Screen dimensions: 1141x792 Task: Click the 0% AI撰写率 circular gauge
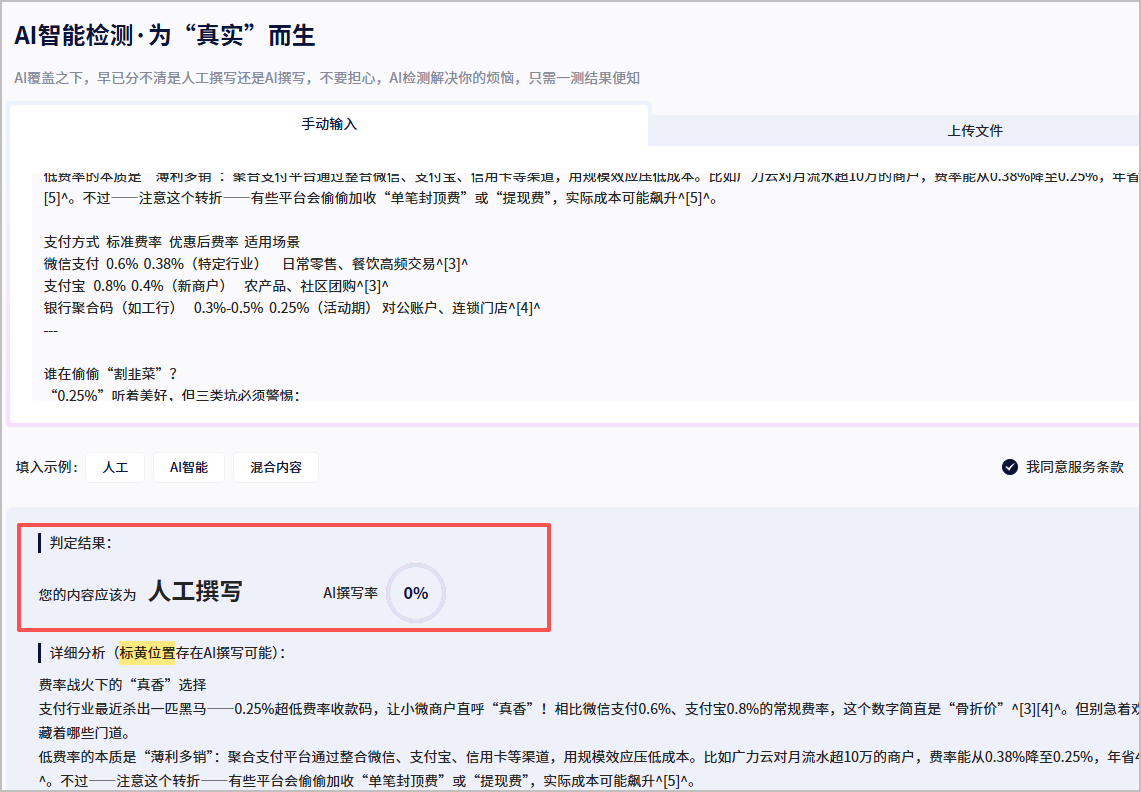pos(415,593)
